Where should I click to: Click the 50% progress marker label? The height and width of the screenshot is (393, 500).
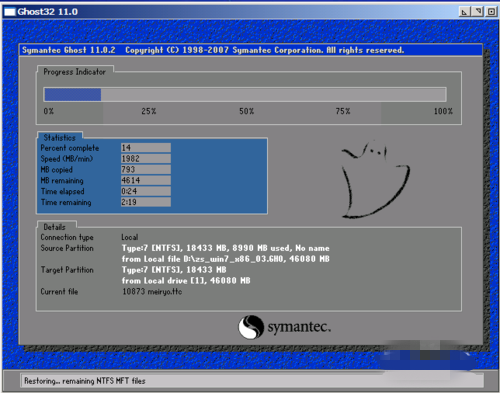coord(246,111)
